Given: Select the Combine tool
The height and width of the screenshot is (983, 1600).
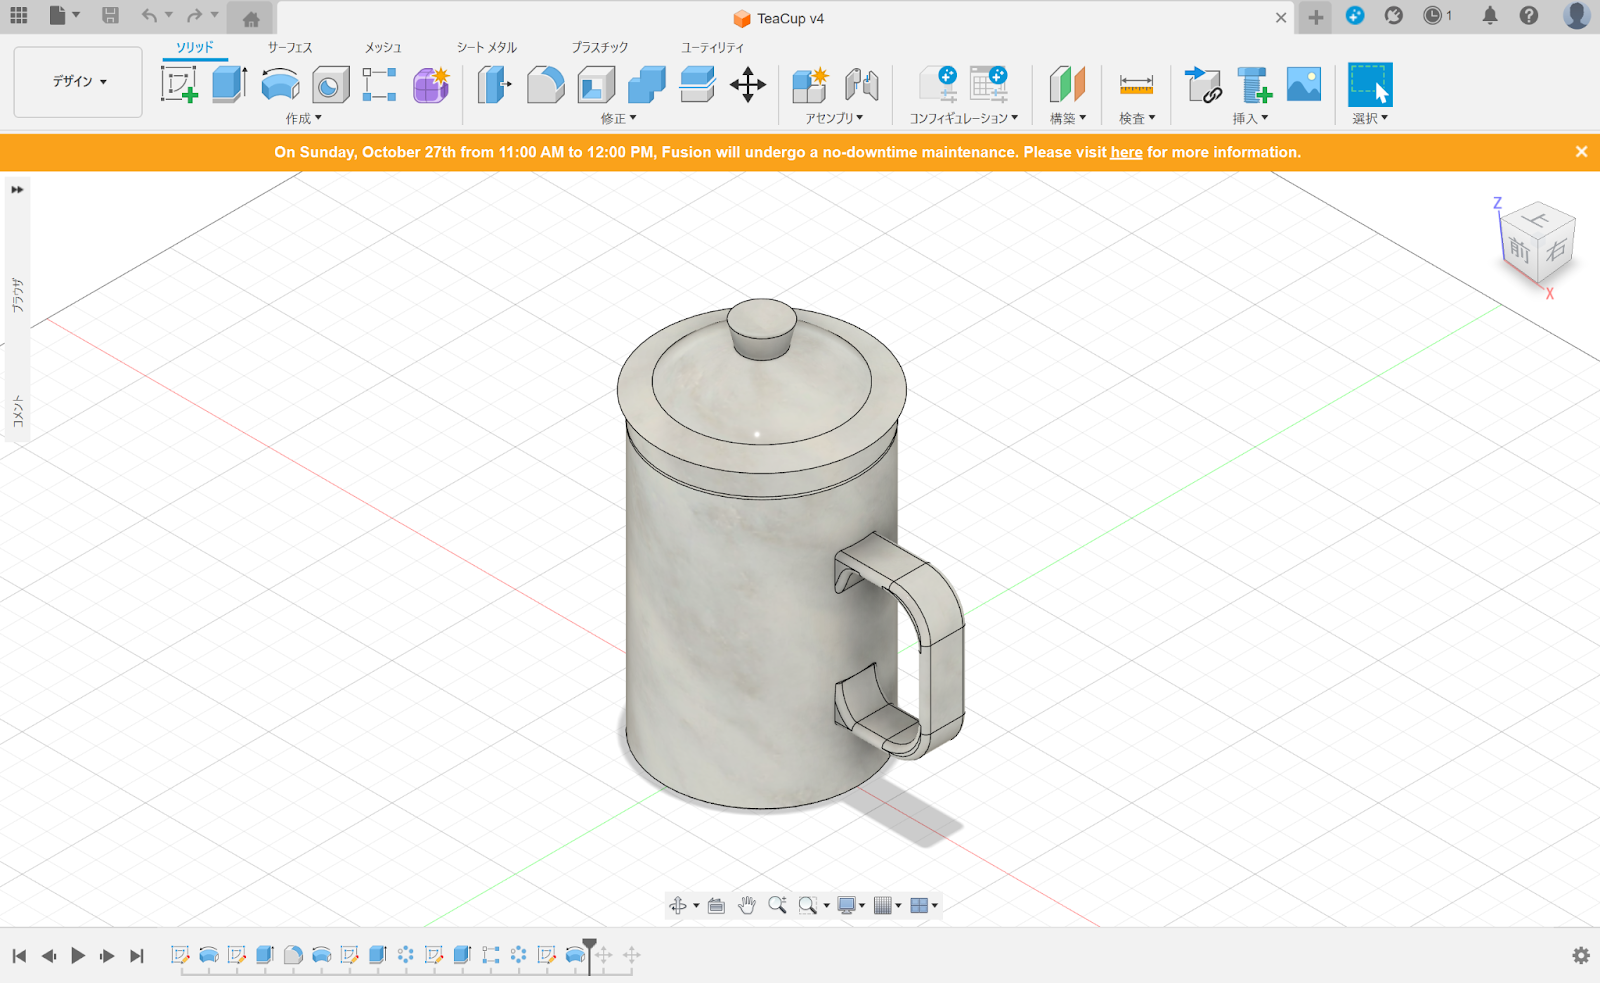Looking at the screenshot, I should [647, 85].
